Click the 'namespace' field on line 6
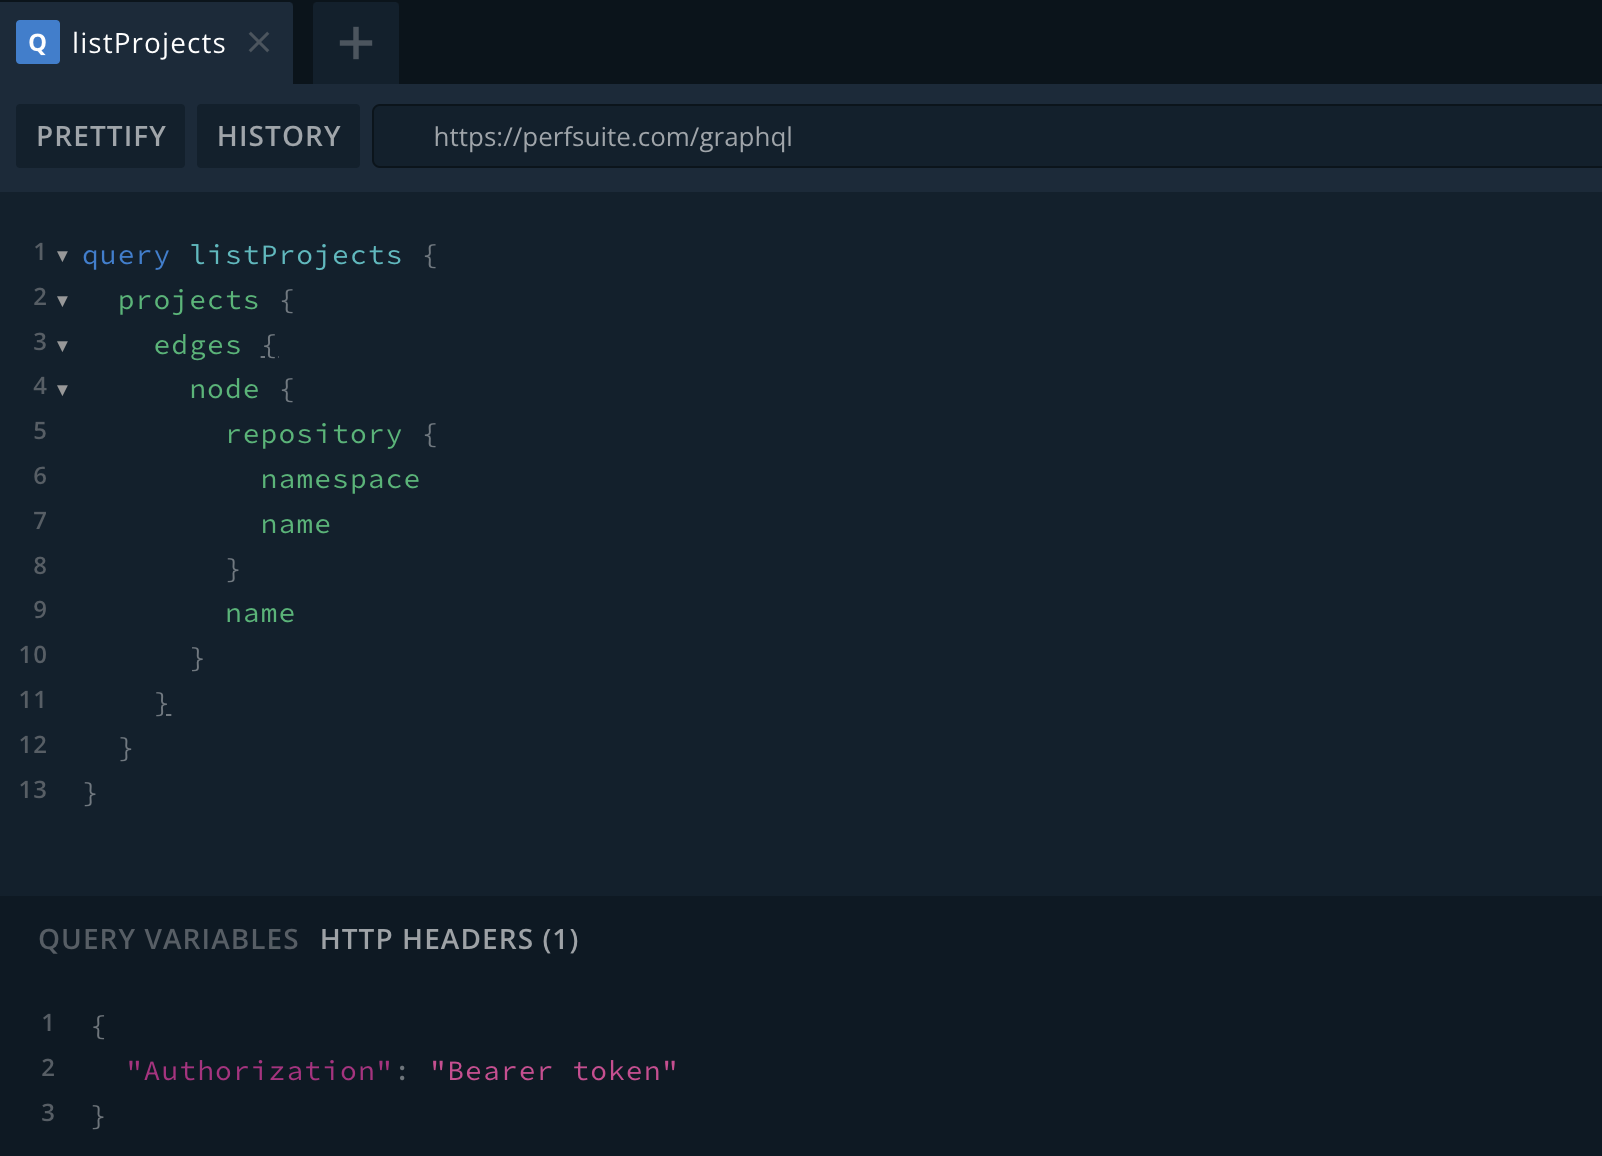 pos(341,479)
